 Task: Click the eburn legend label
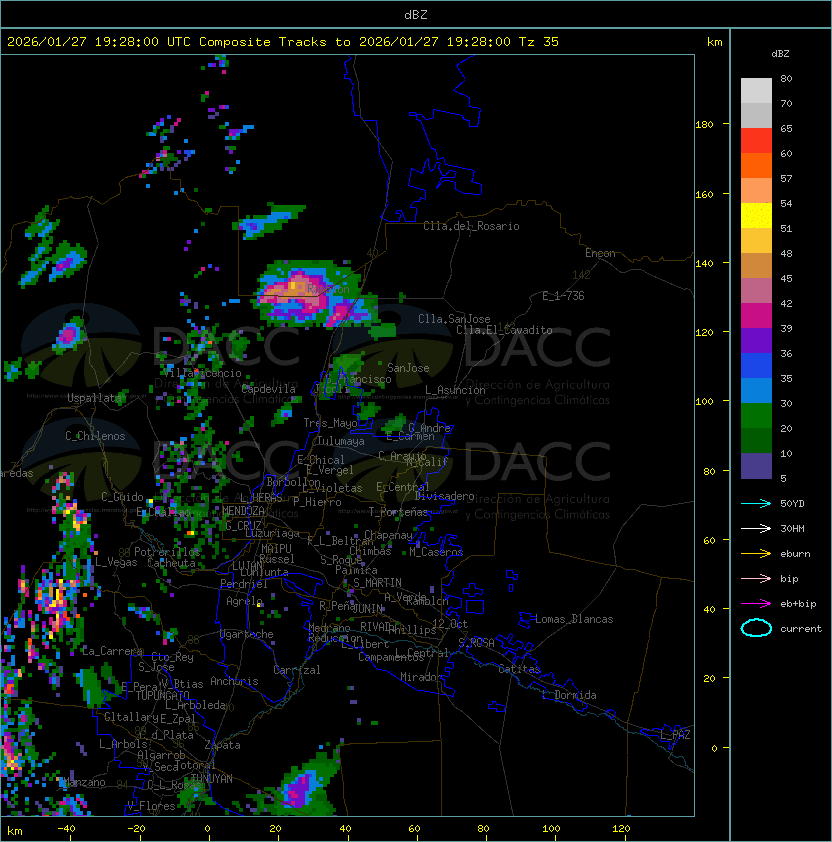click(x=795, y=554)
